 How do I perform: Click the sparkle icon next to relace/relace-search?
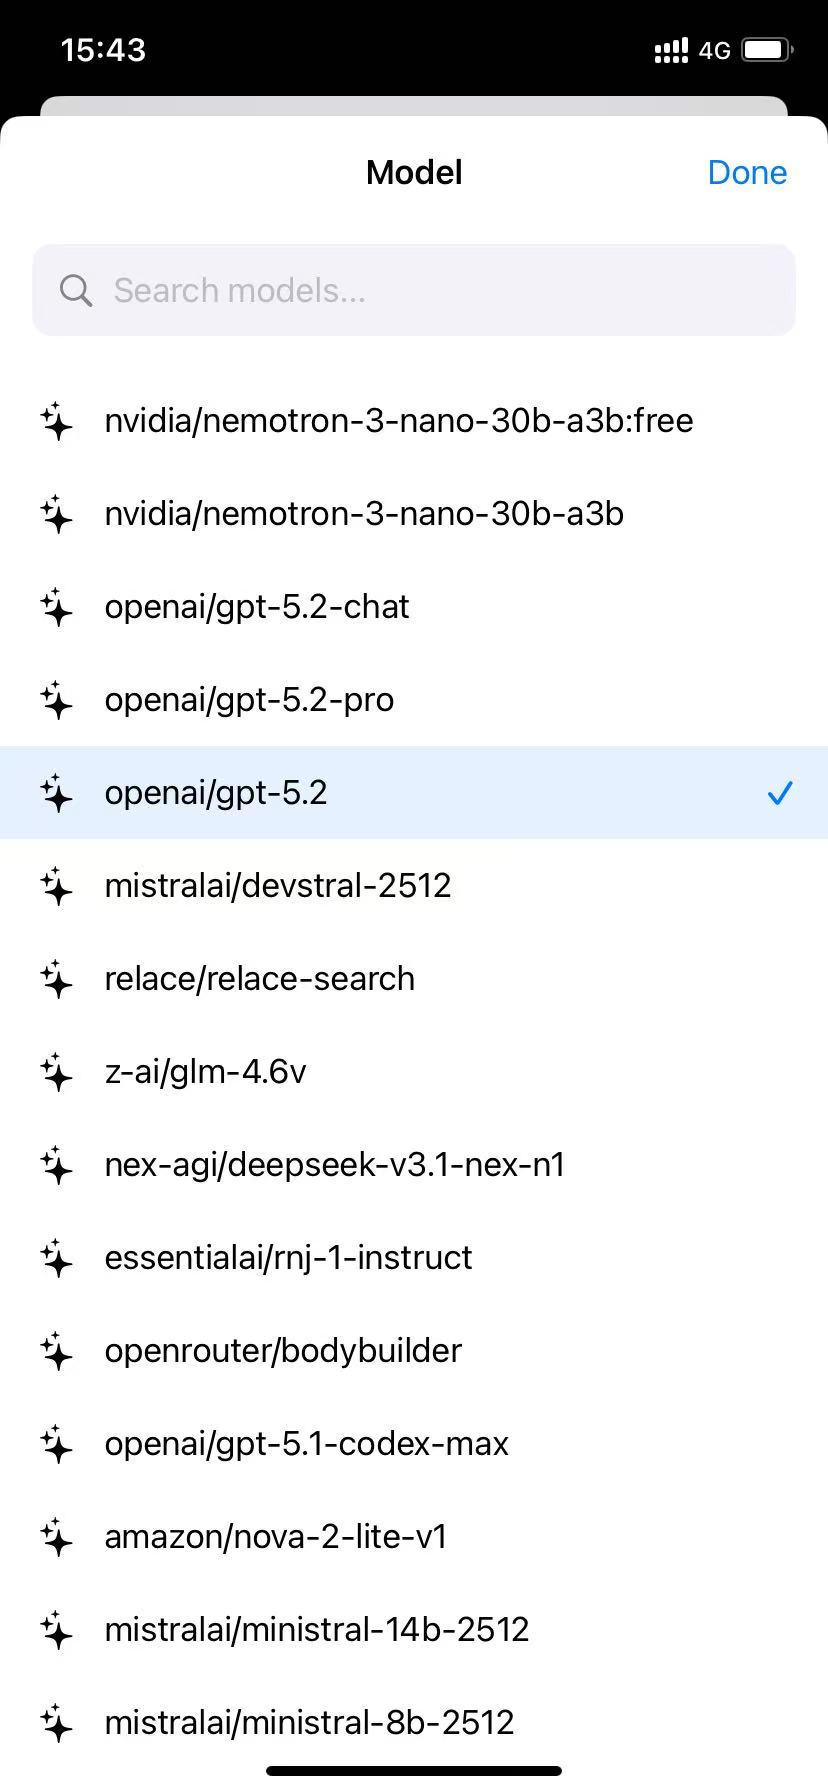tap(57, 979)
